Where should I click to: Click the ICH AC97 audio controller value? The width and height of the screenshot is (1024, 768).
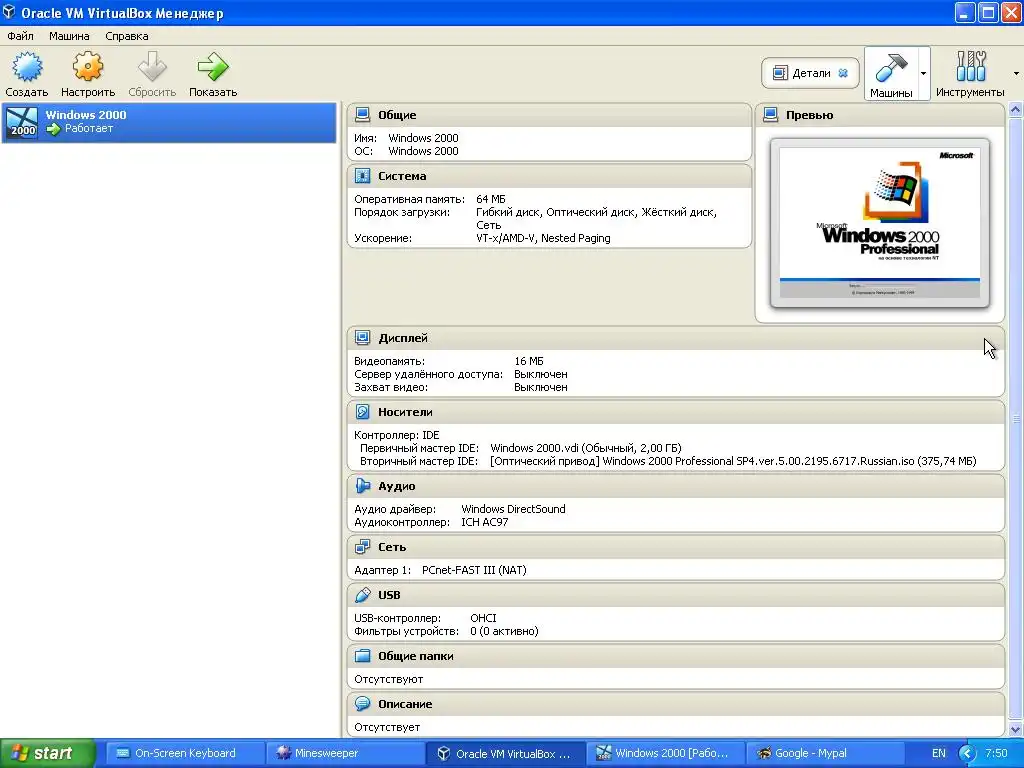pyautogui.click(x=485, y=522)
